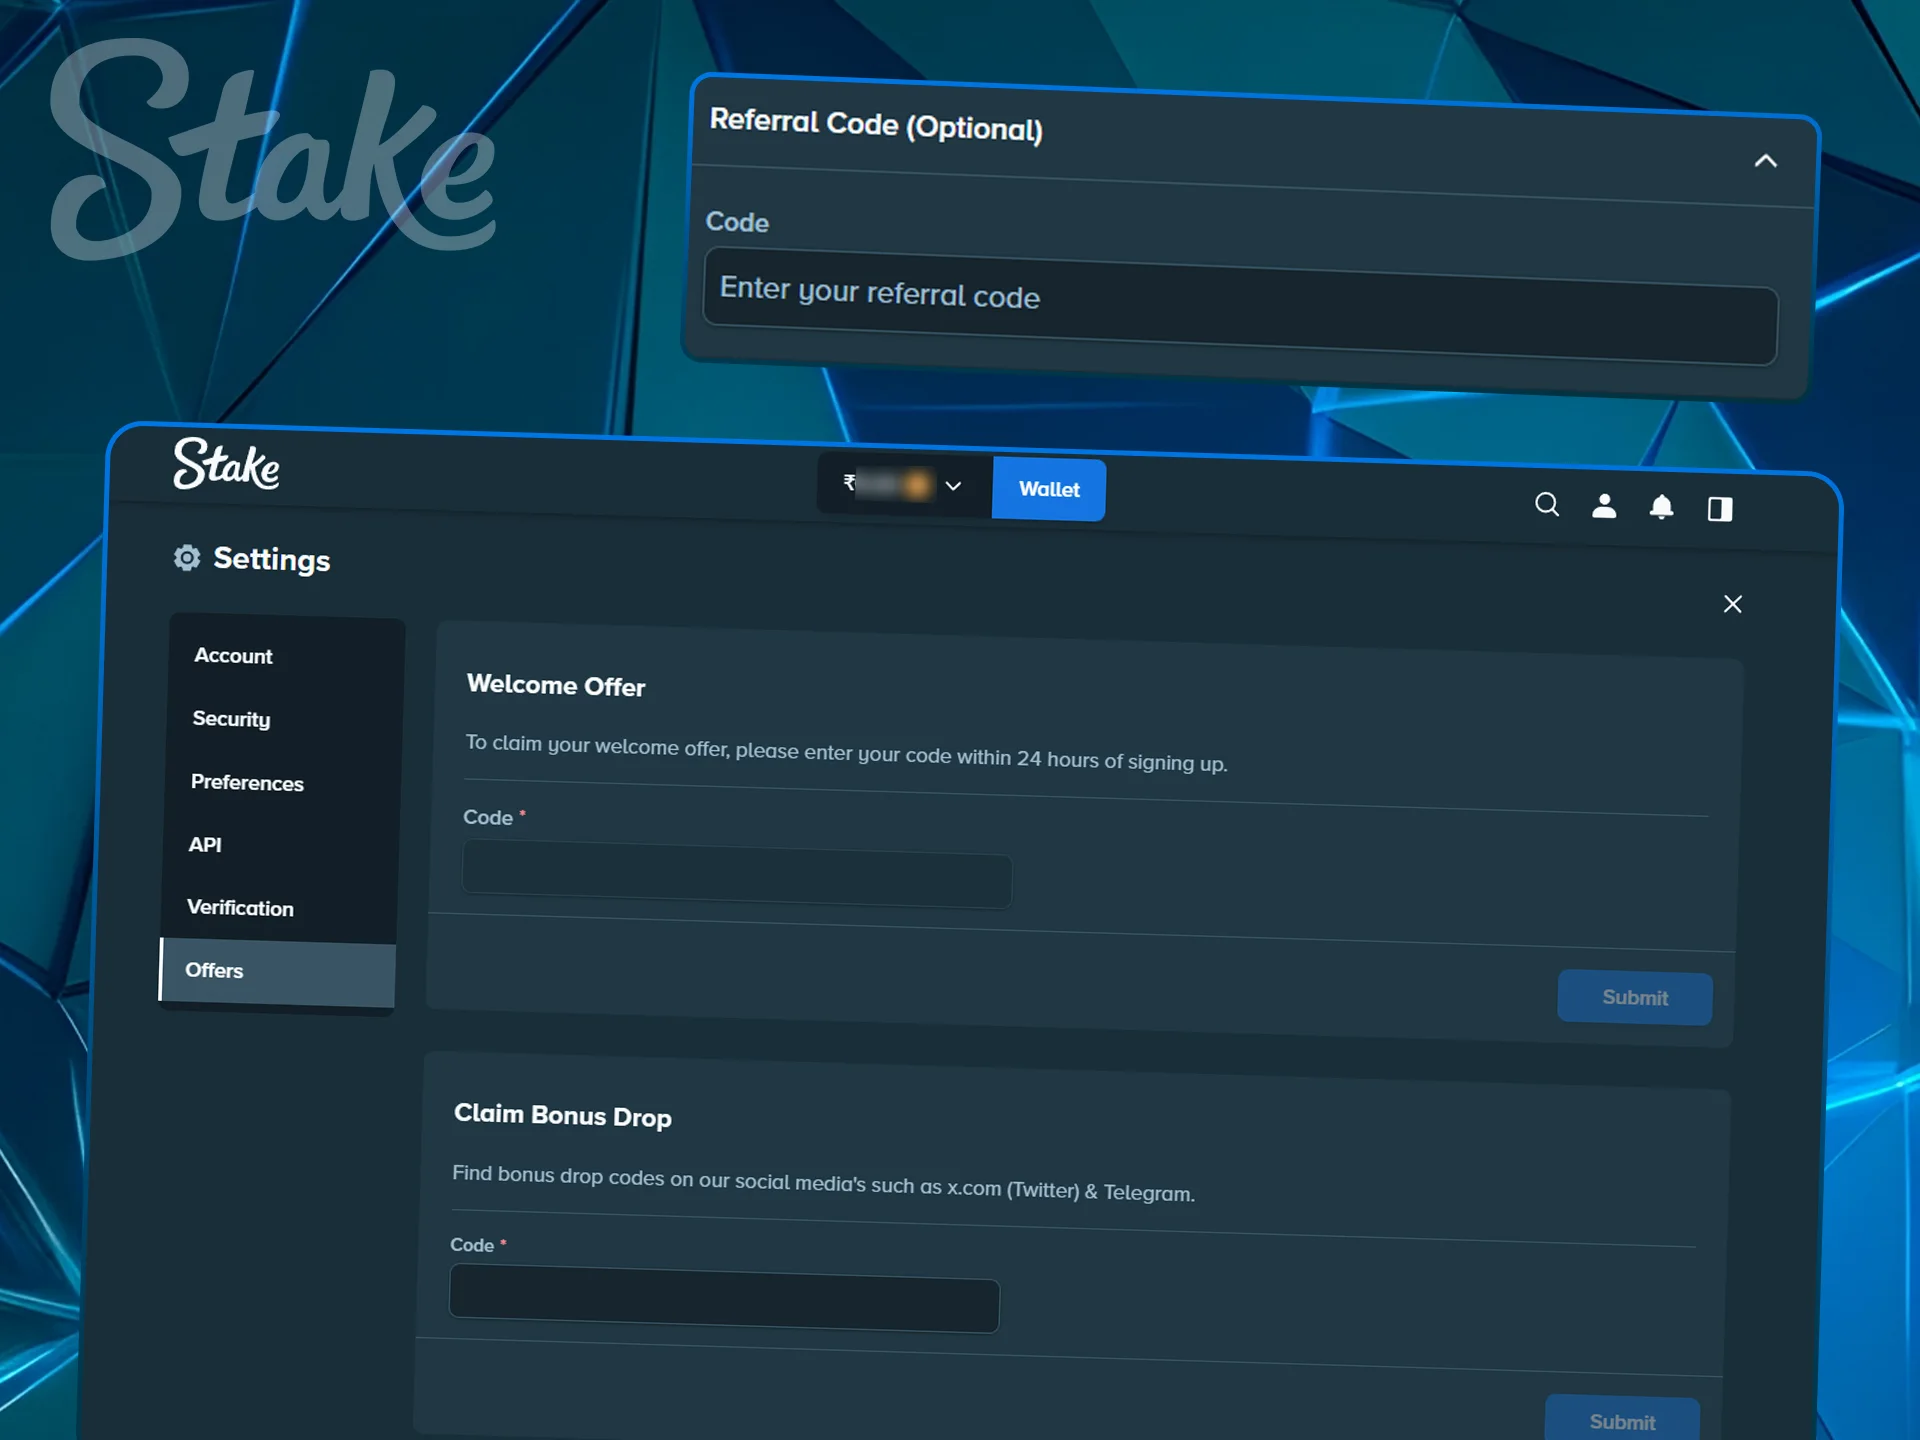The image size is (1920, 1440).
Task: Select the Verification settings tab
Action: 240,908
